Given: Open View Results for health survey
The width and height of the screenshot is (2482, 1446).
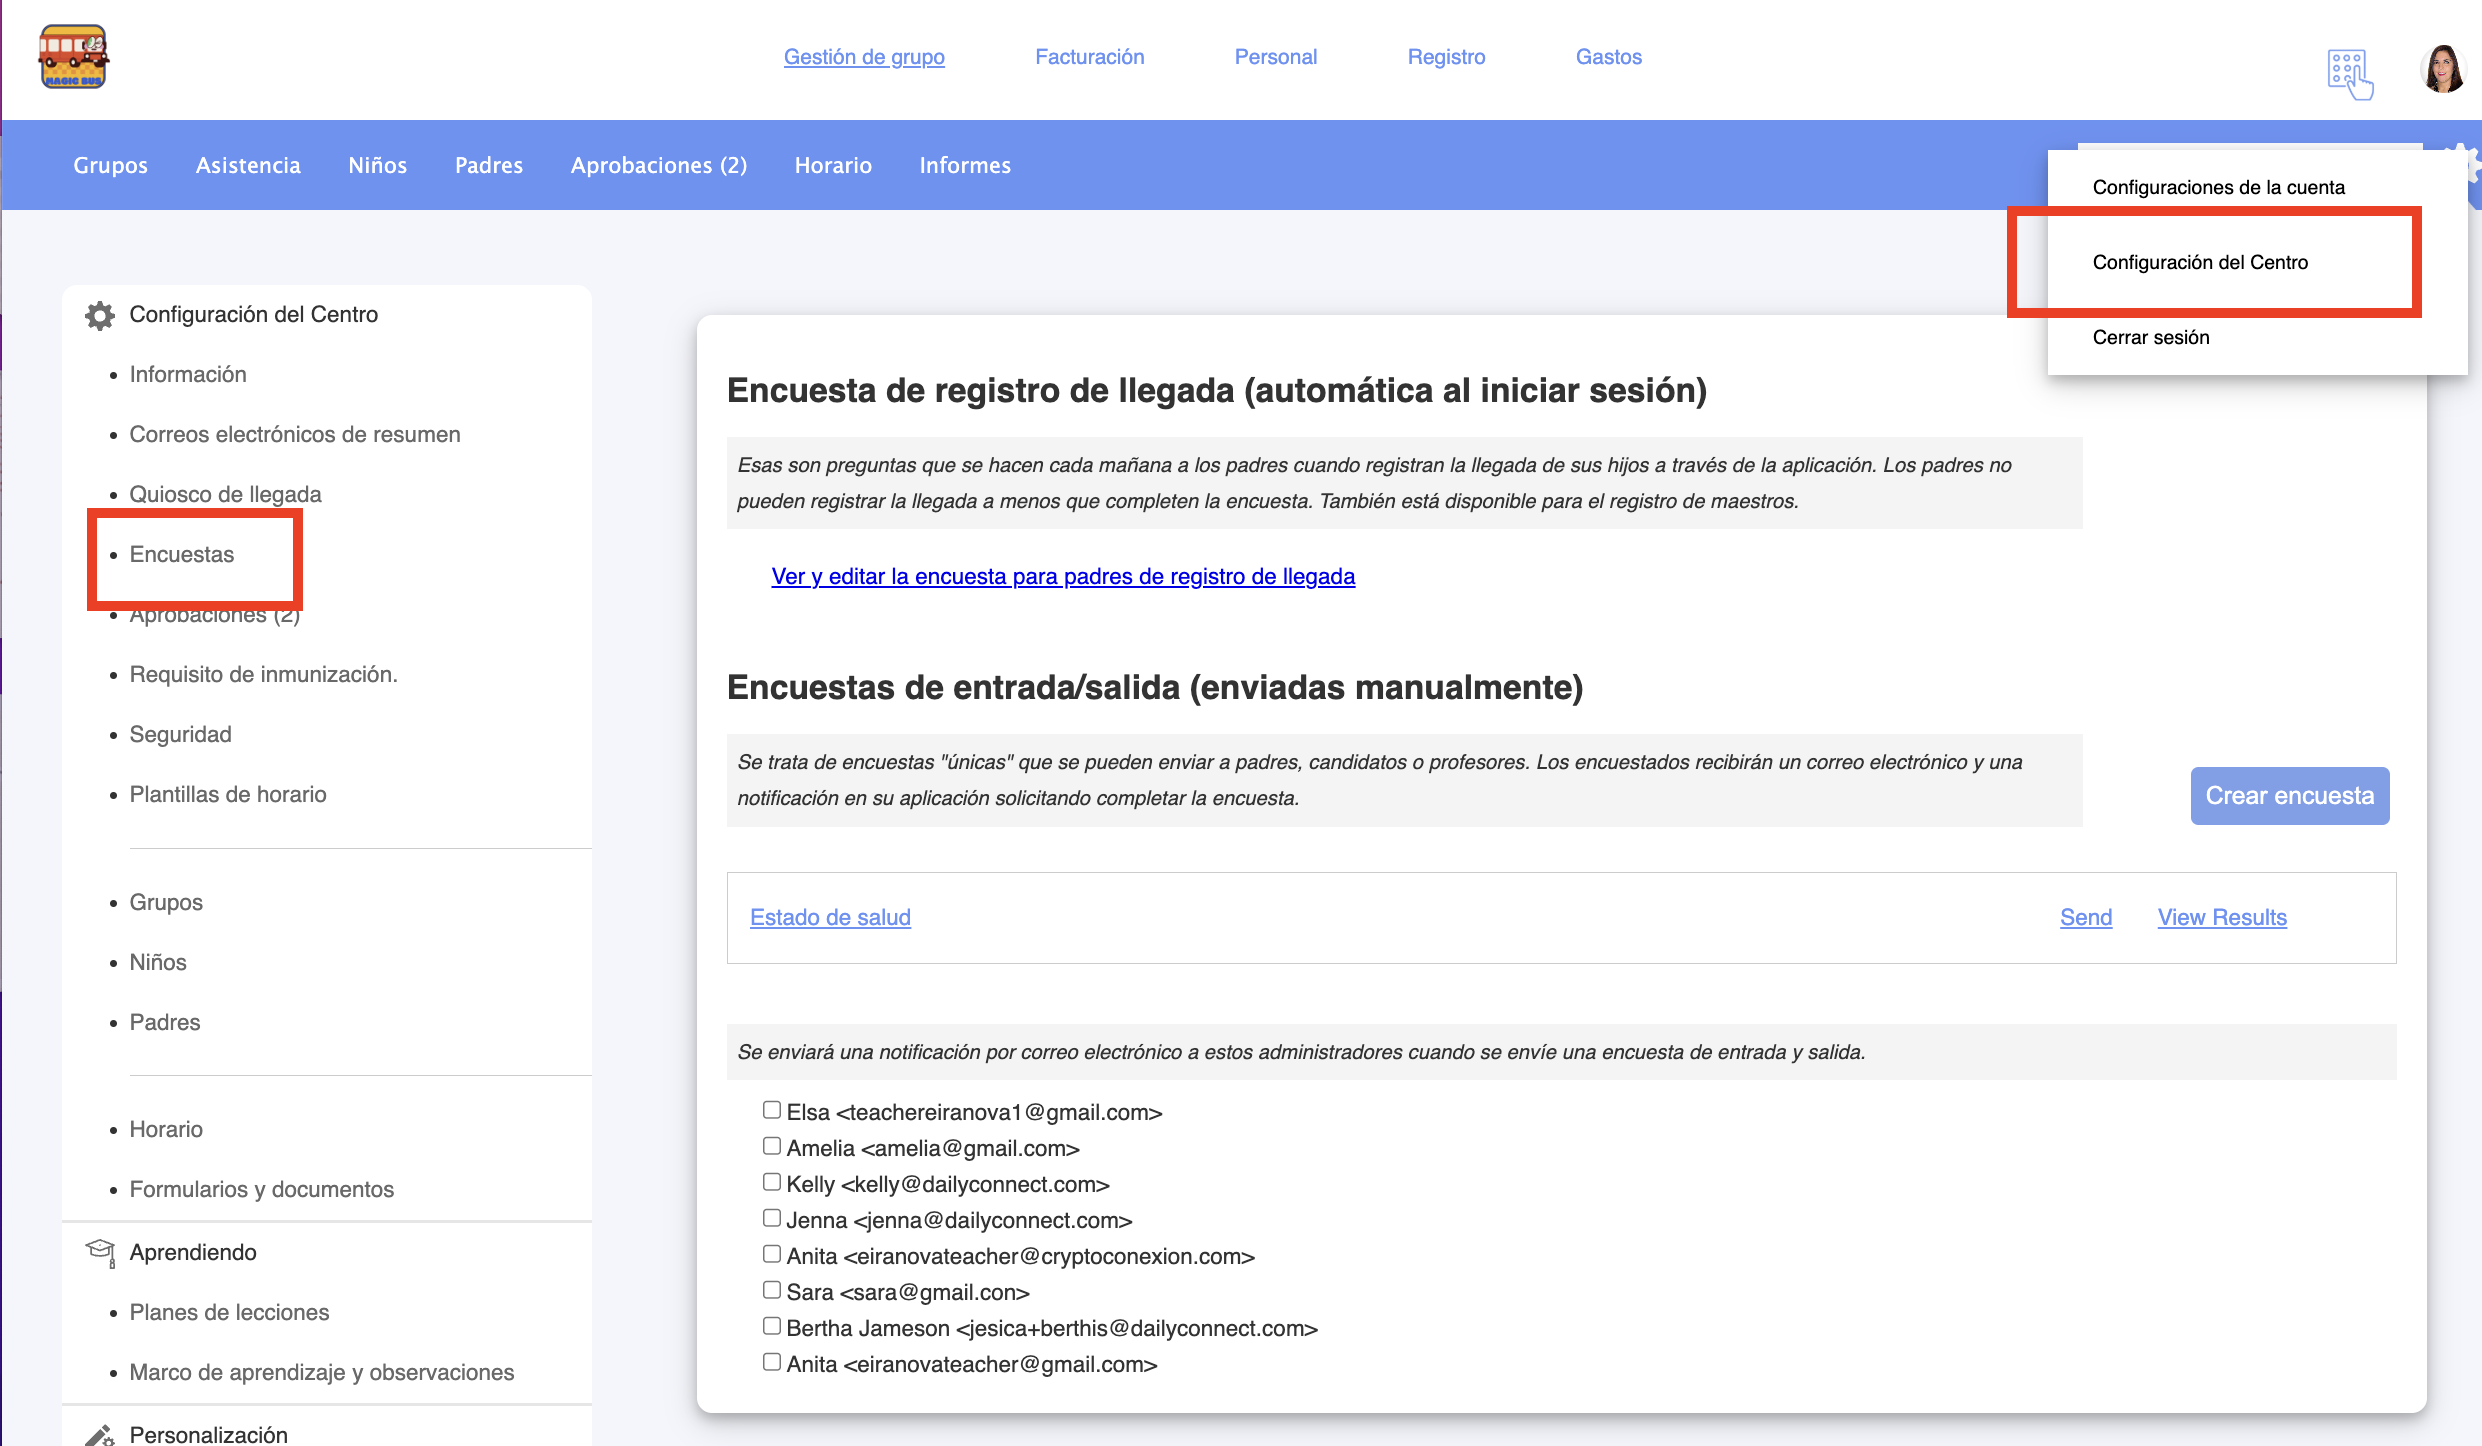Looking at the screenshot, I should click(2221, 917).
